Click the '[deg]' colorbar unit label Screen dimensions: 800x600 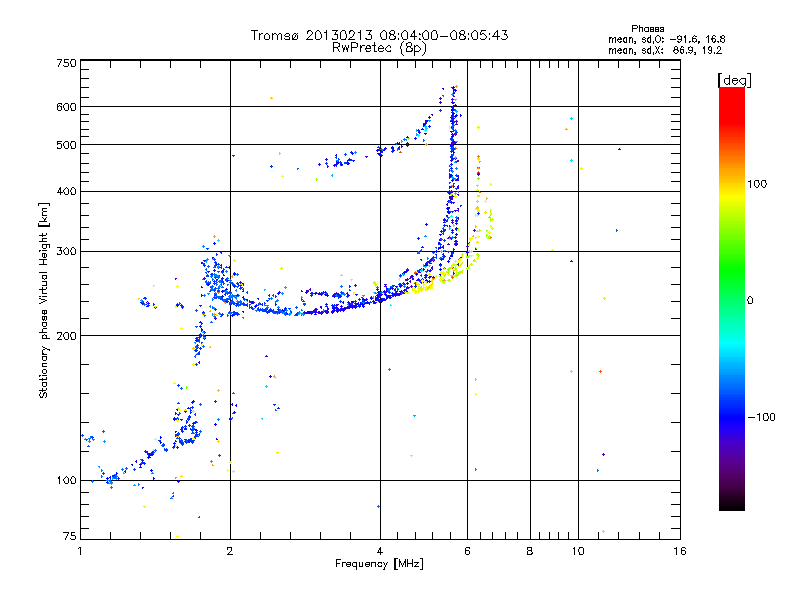tap(734, 80)
